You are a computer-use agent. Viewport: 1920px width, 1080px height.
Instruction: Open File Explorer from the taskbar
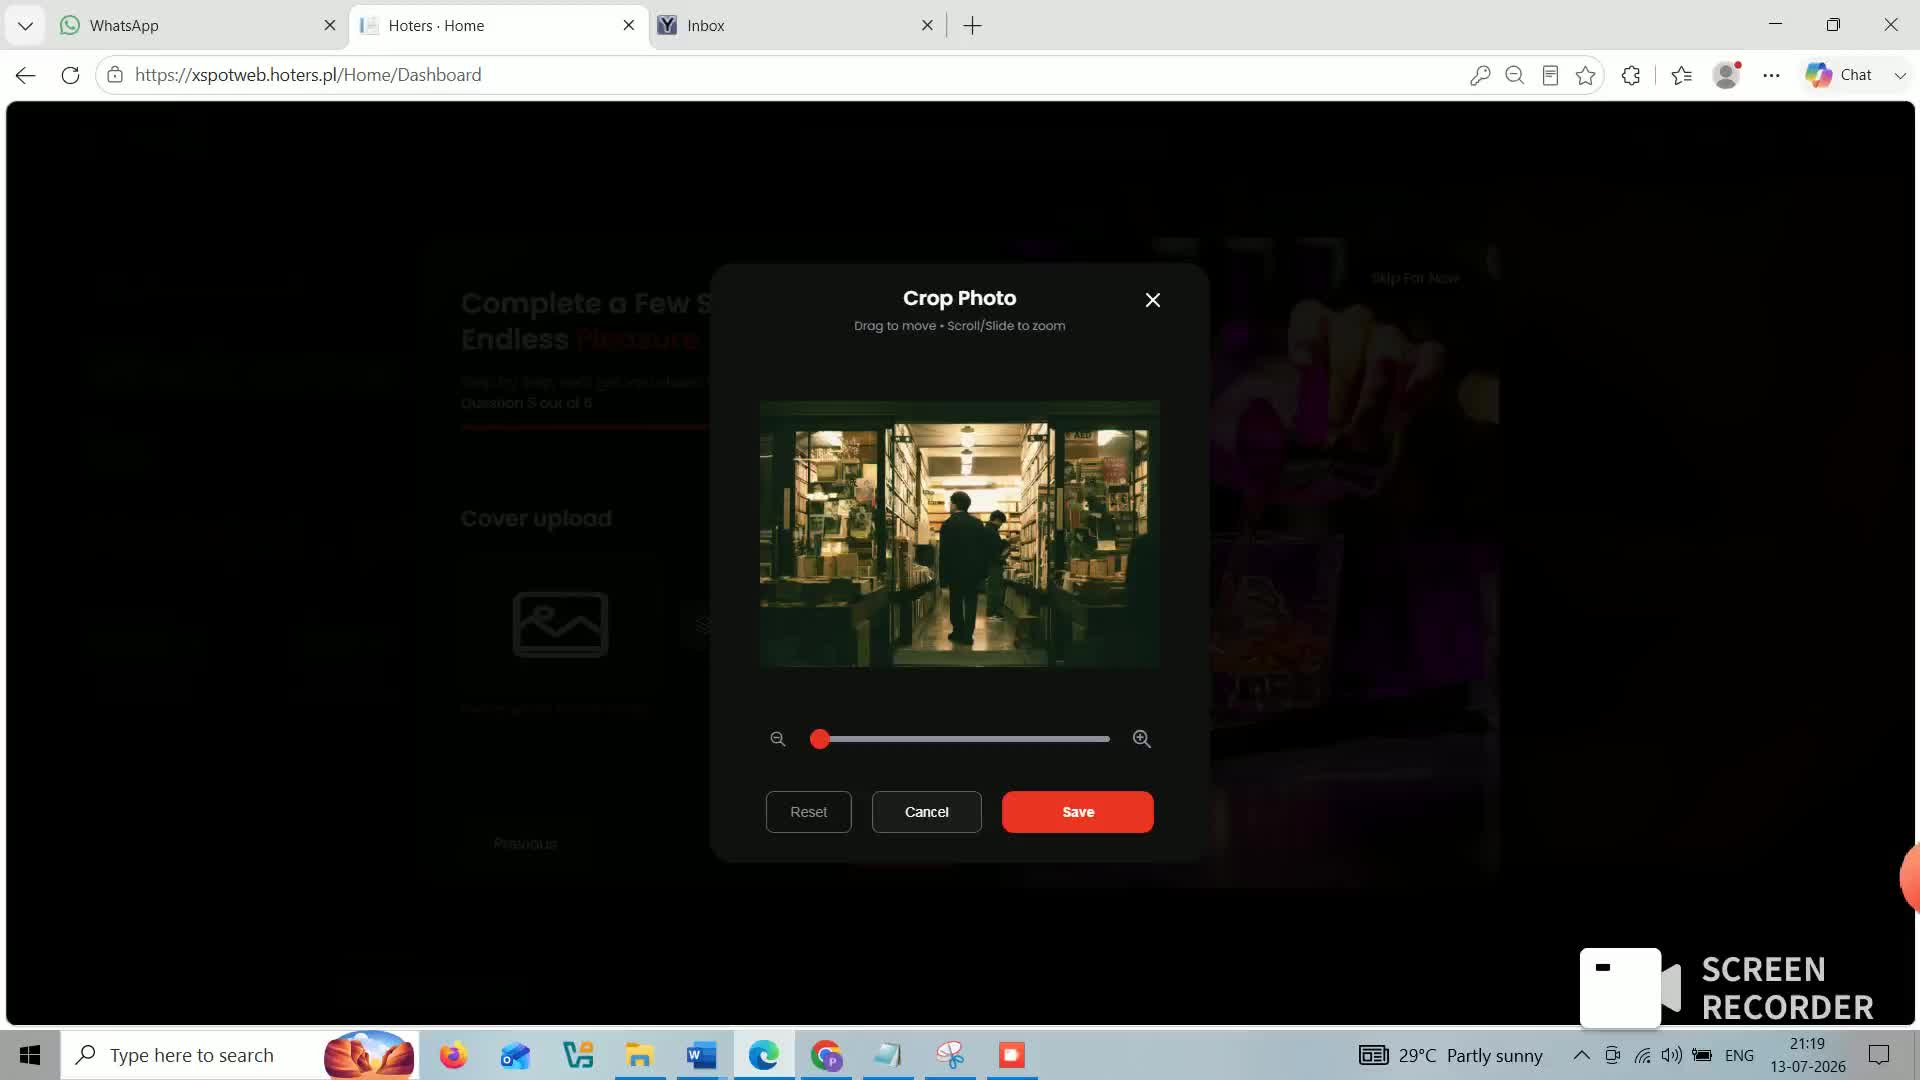click(x=640, y=1055)
